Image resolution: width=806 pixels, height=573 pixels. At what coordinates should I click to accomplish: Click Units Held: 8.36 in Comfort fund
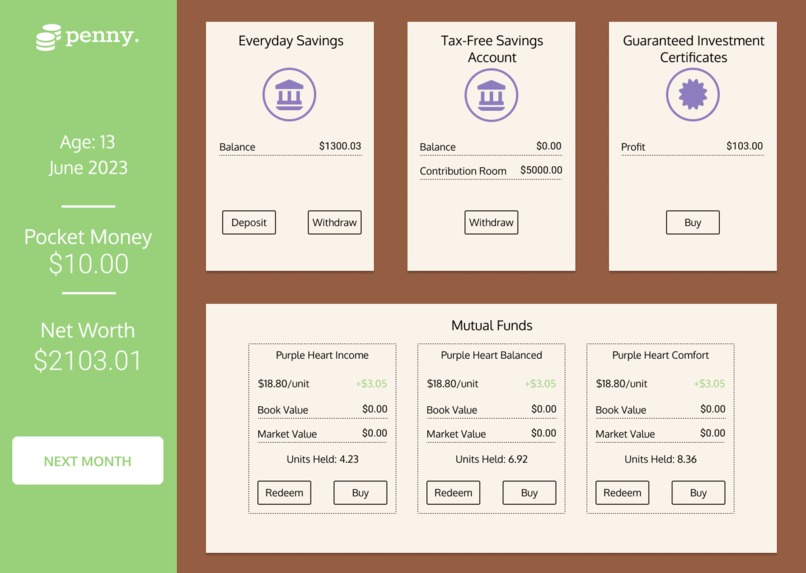coord(661,459)
